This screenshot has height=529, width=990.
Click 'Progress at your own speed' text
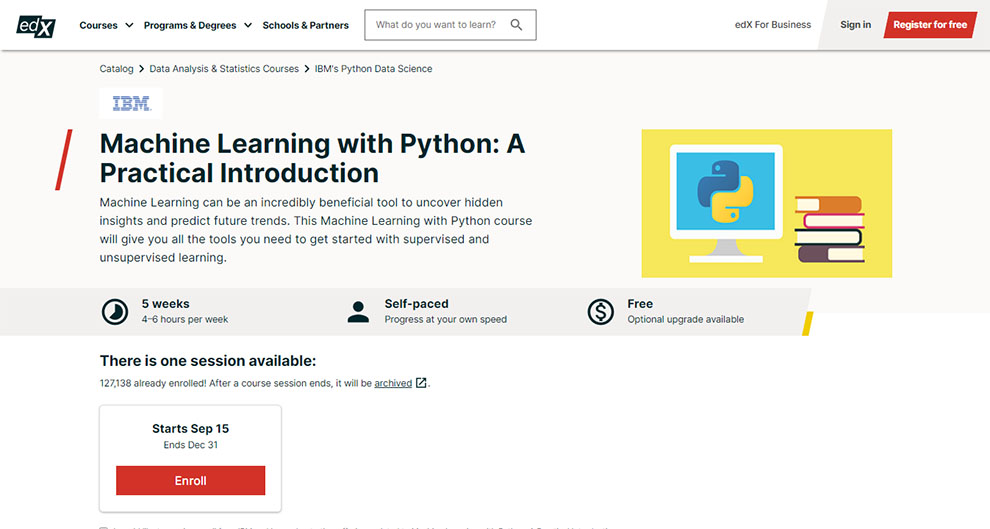tap(446, 319)
